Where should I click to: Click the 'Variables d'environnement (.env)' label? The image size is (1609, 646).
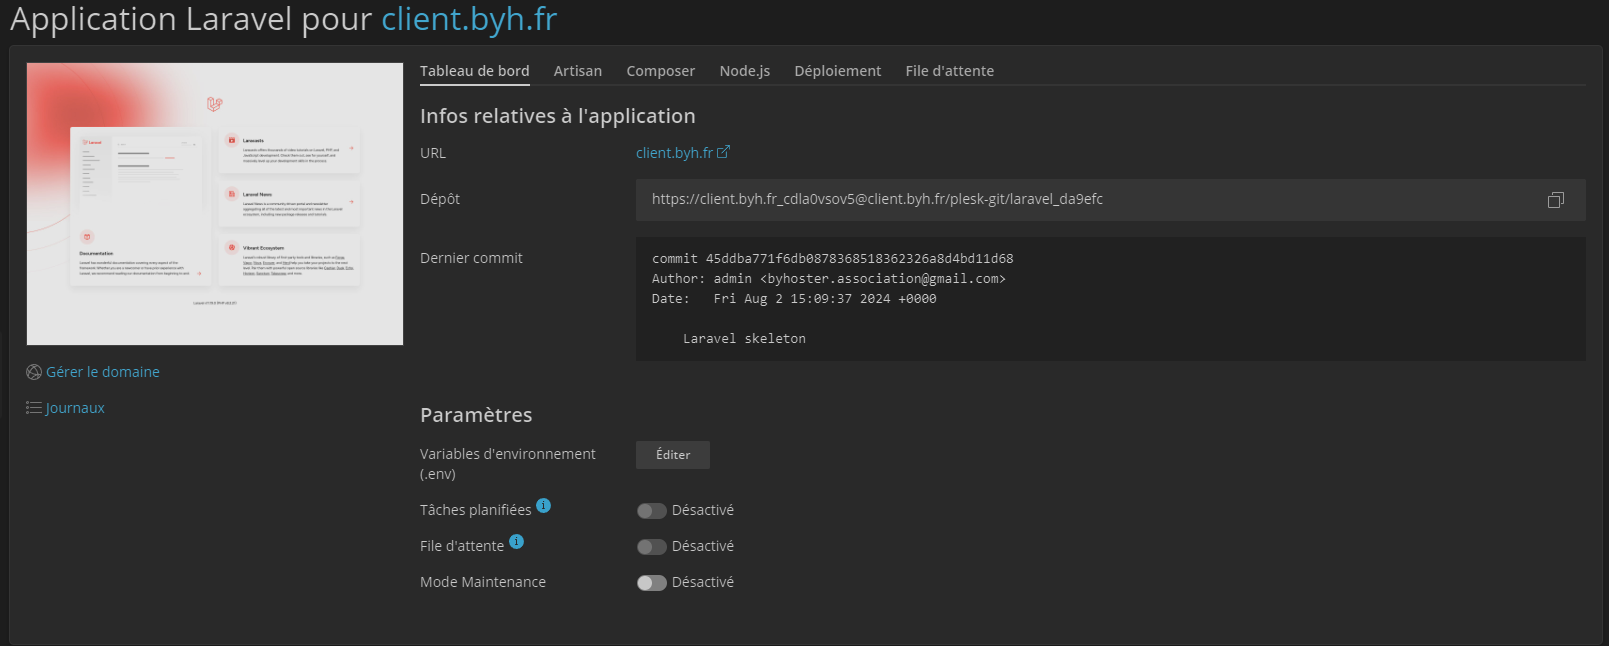[x=508, y=464]
